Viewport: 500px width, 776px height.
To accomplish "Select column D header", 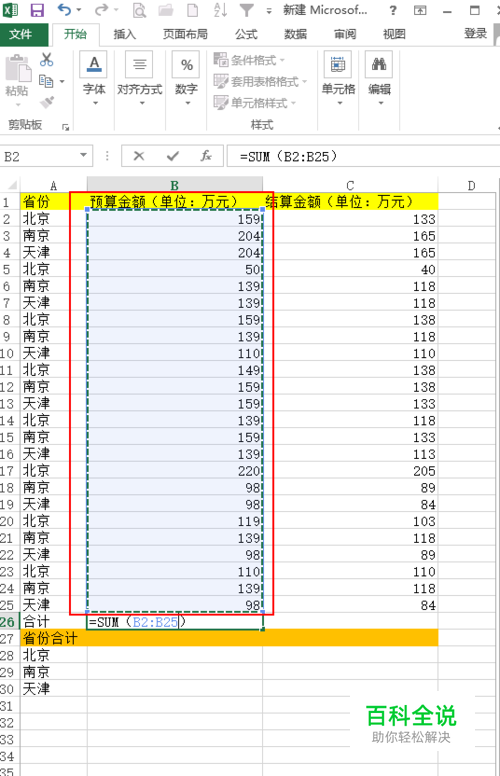I will pyautogui.click(x=471, y=186).
